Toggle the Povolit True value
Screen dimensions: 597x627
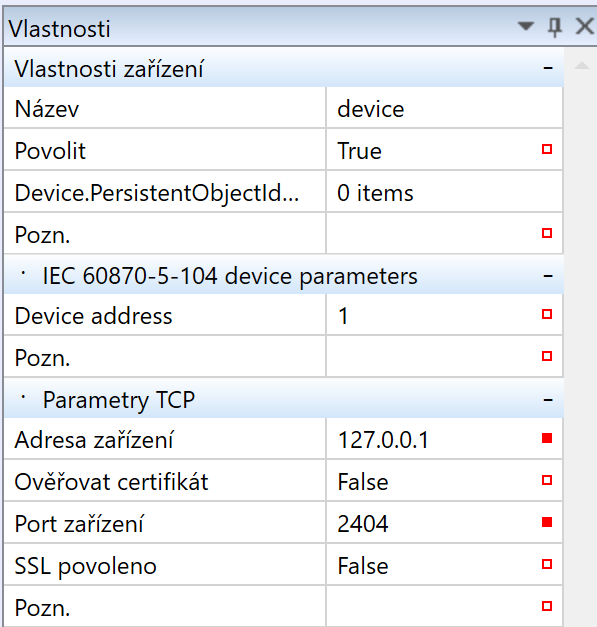point(432,151)
